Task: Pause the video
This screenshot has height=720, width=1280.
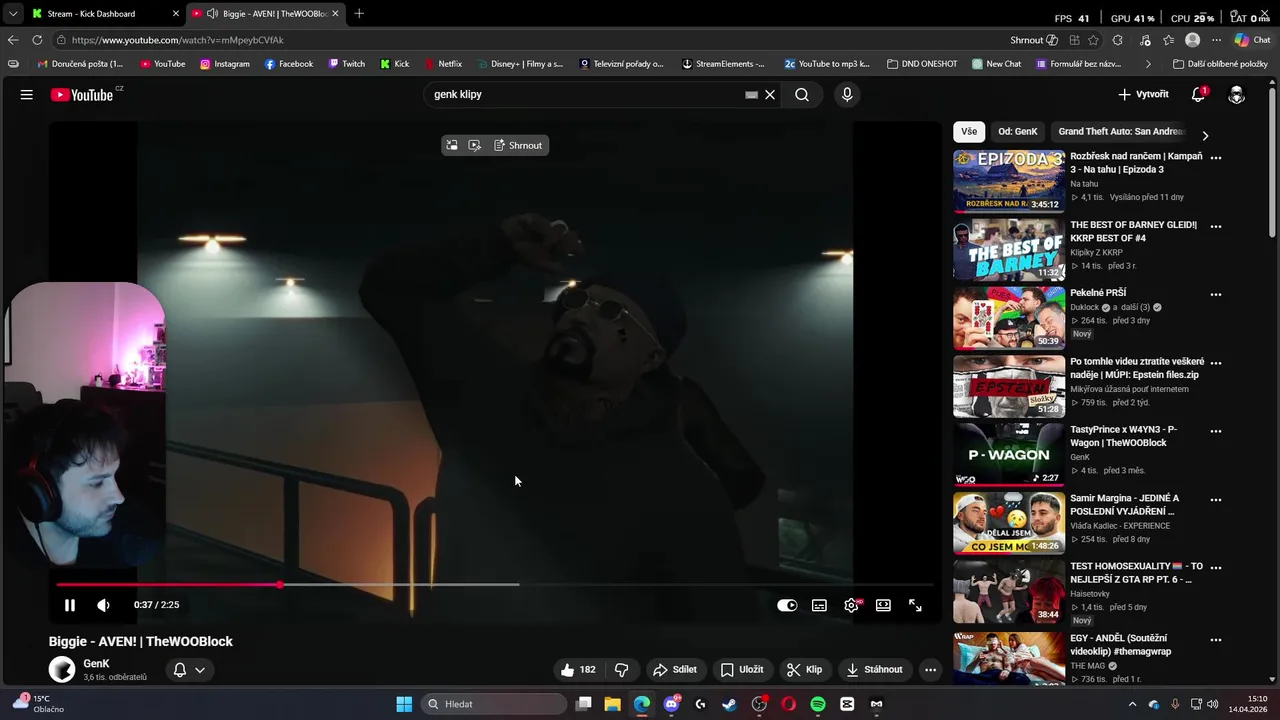Action: coord(70,605)
